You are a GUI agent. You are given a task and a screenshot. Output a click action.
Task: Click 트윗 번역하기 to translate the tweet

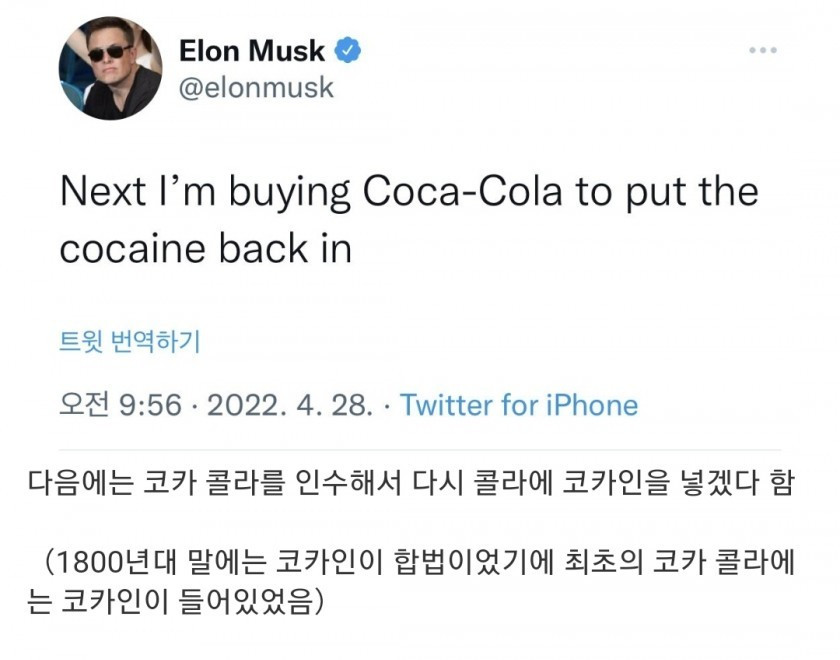(130, 341)
